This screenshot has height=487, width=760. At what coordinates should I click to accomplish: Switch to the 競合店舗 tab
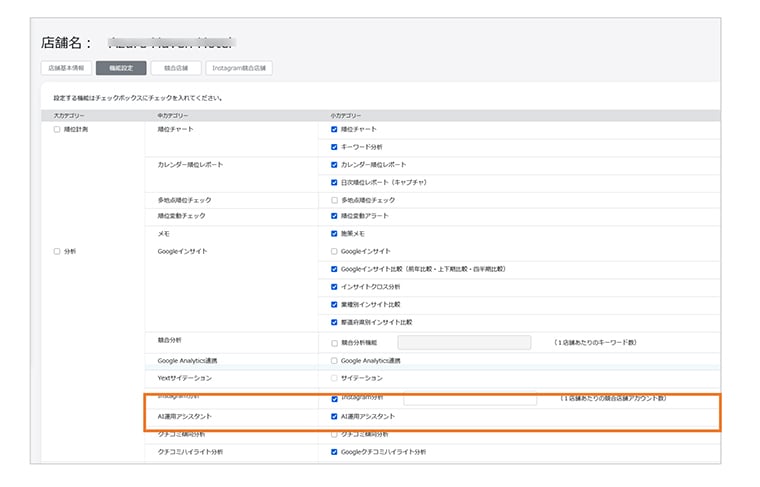(174, 69)
